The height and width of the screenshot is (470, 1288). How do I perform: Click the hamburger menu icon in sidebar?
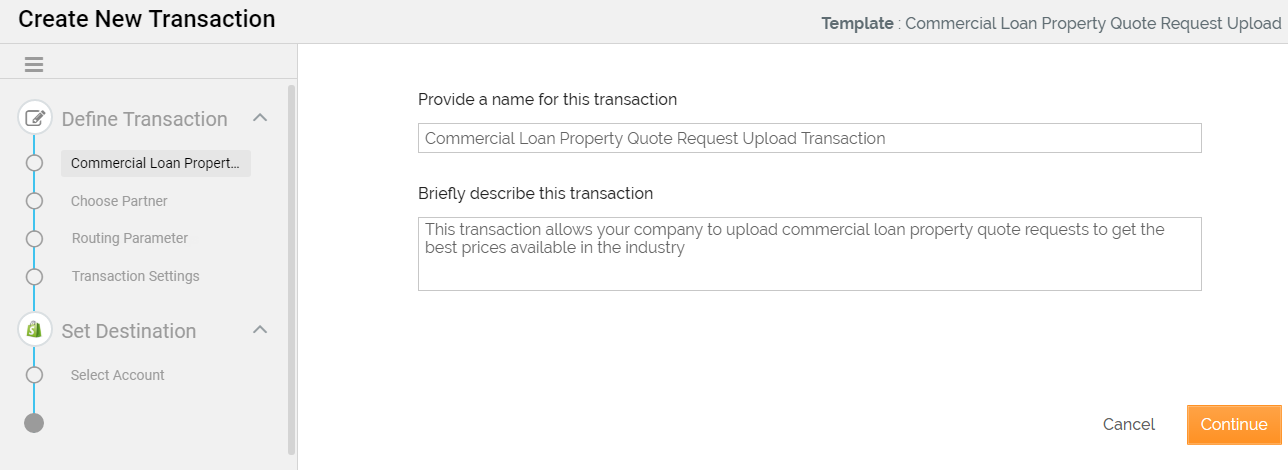coord(34,65)
